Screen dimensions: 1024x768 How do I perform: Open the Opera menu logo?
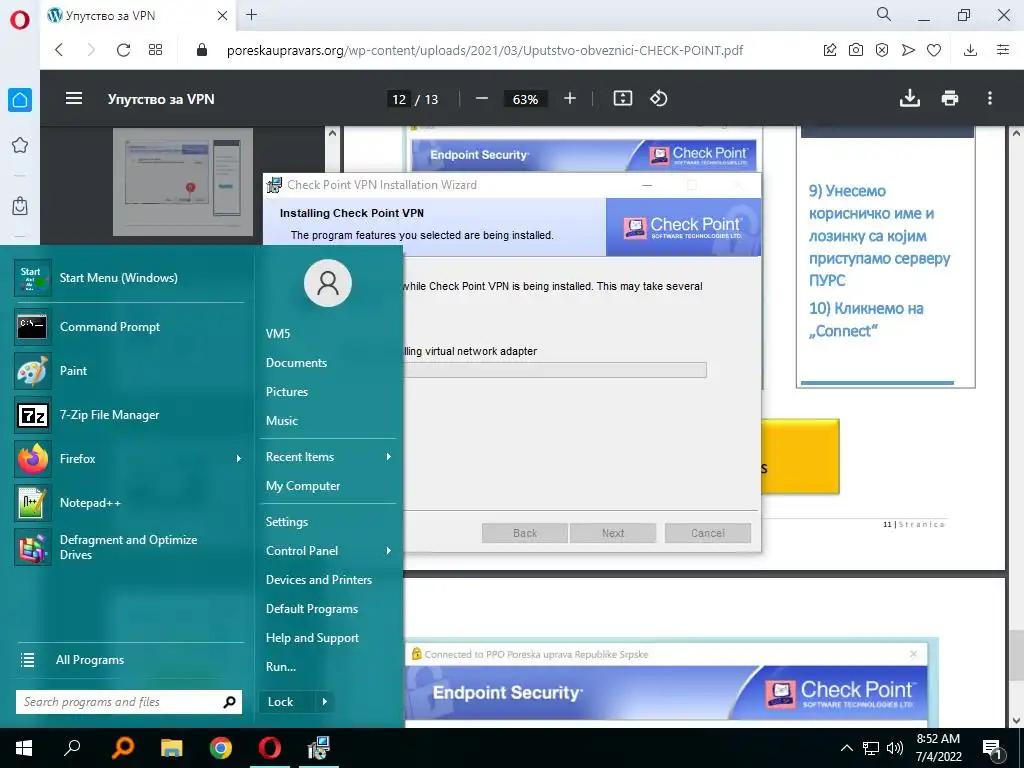20,20
